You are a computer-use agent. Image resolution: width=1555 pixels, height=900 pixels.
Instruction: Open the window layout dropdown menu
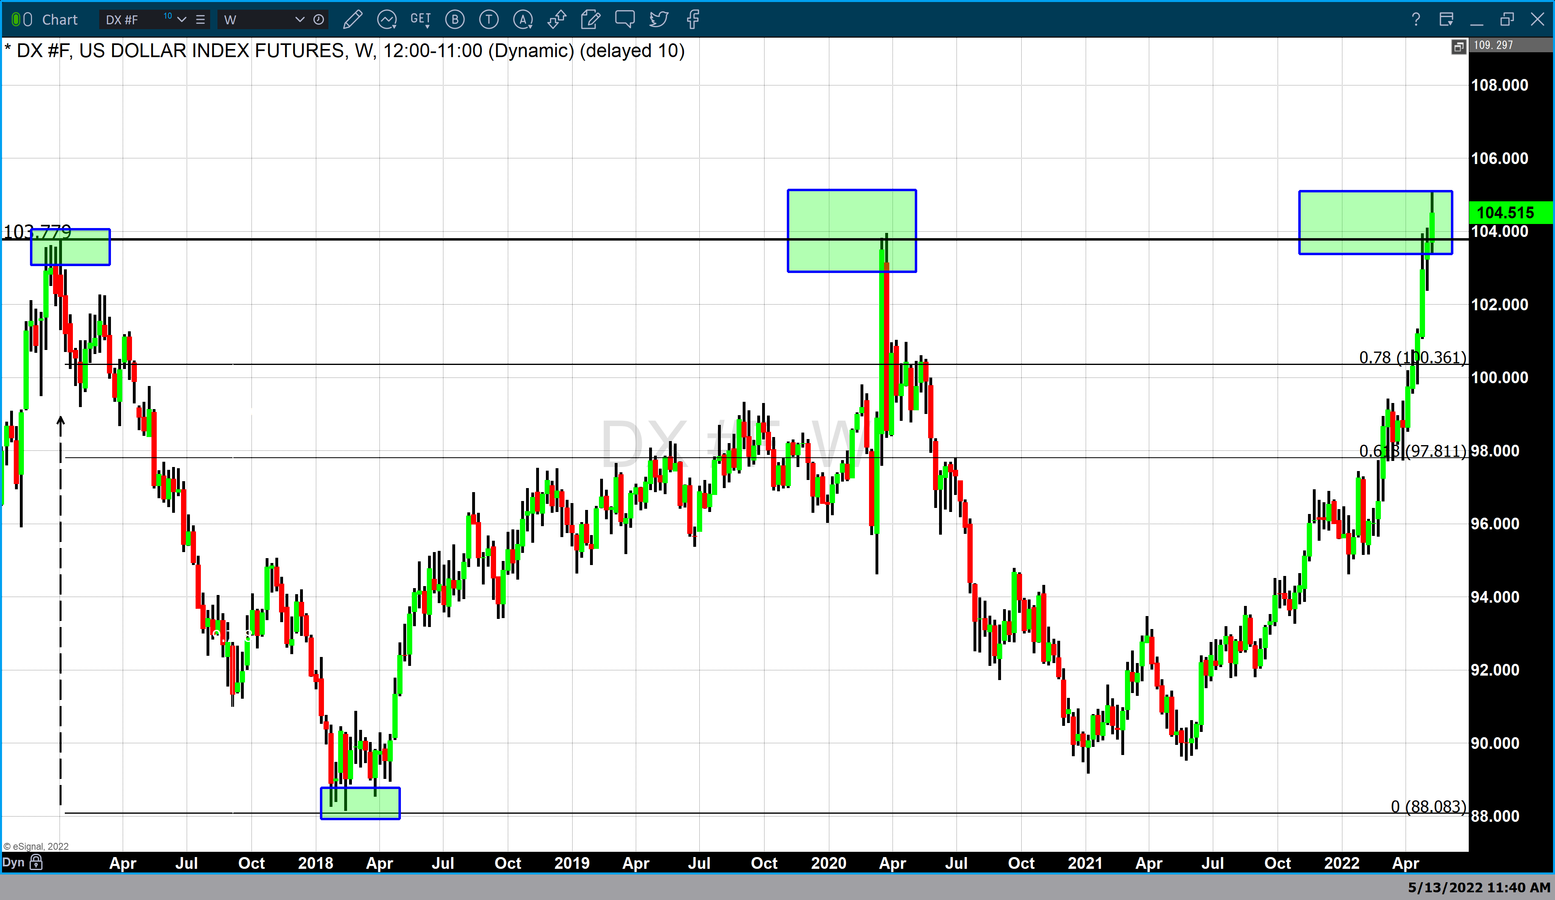coord(1446,19)
